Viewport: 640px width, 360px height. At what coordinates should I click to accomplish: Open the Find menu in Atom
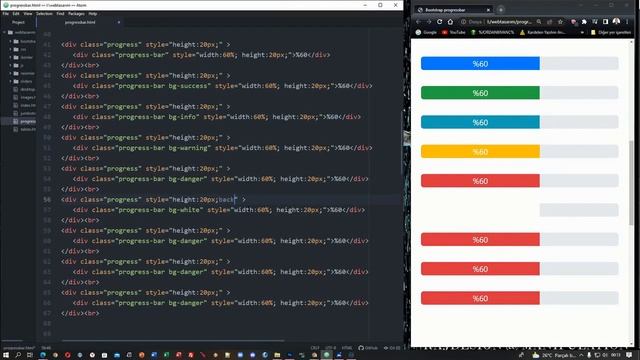coord(60,13)
